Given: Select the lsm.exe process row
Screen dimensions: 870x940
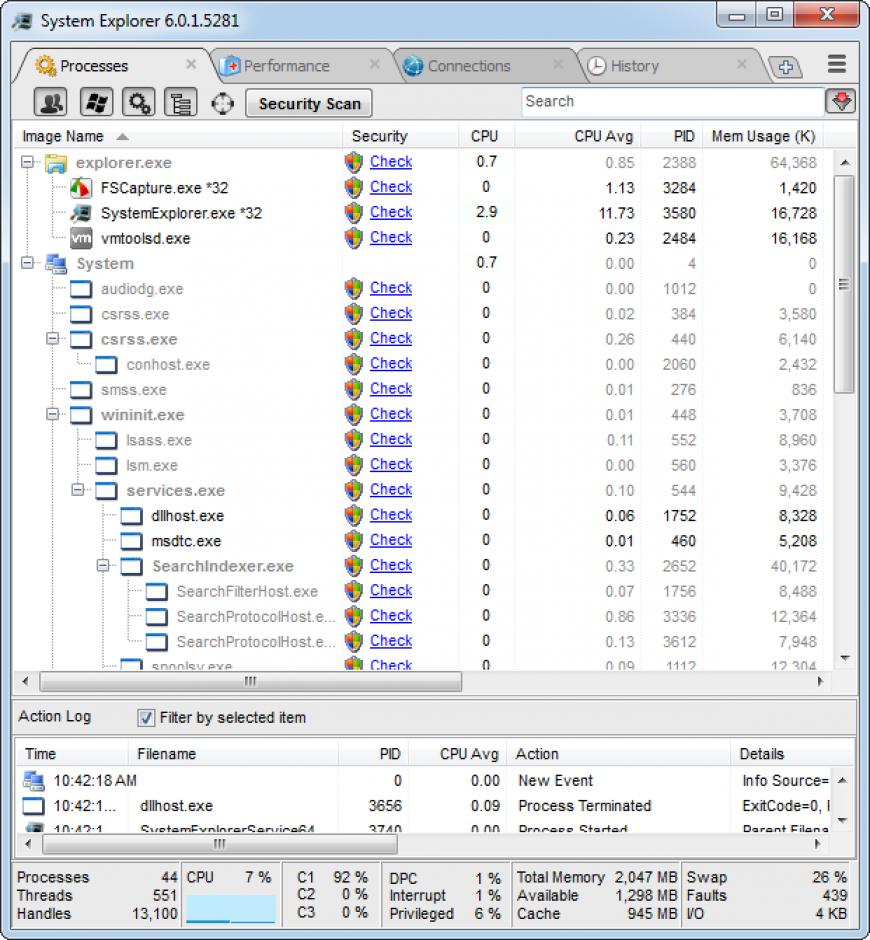Looking at the screenshot, I should [419, 465].
